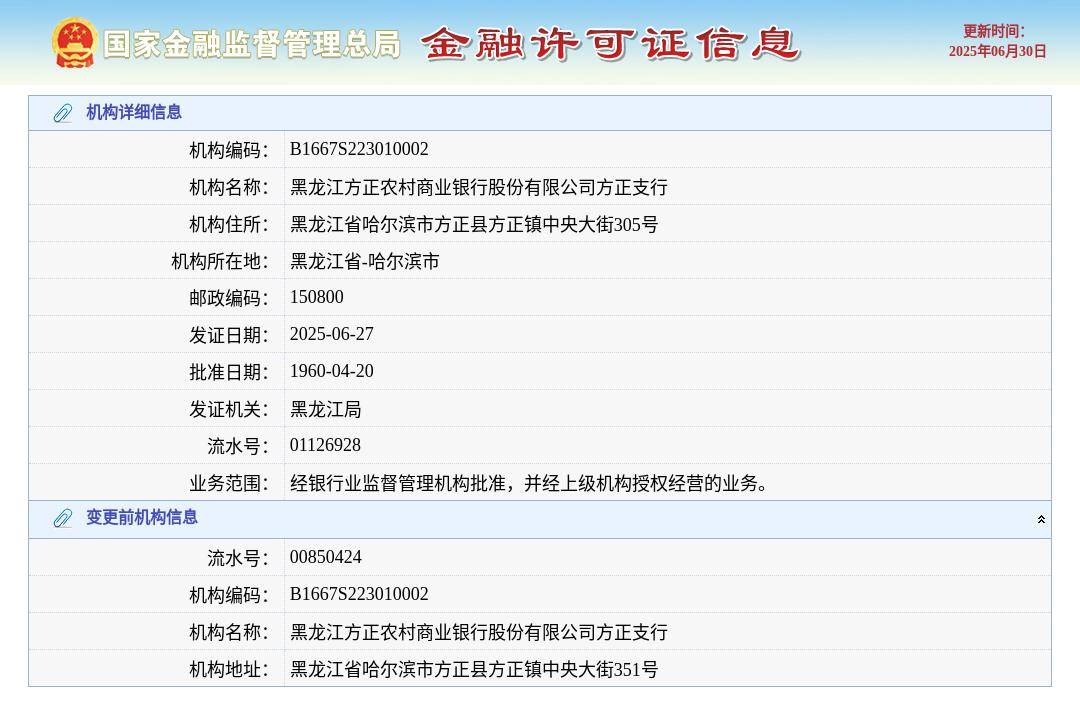The image size is (1080, 701).
Task: Select the 机构地址 value ending 中央大街351号
Action: point(474,669)
